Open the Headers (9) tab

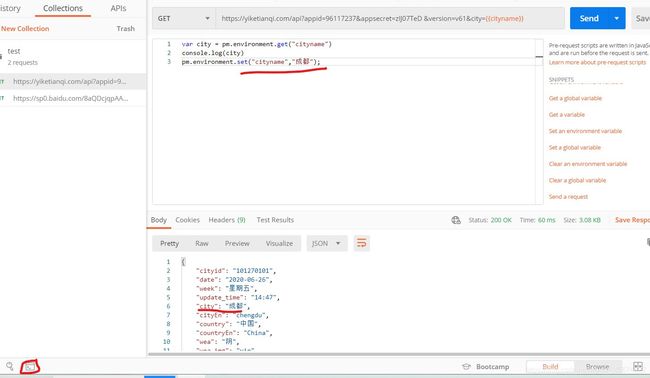point(227,220)
